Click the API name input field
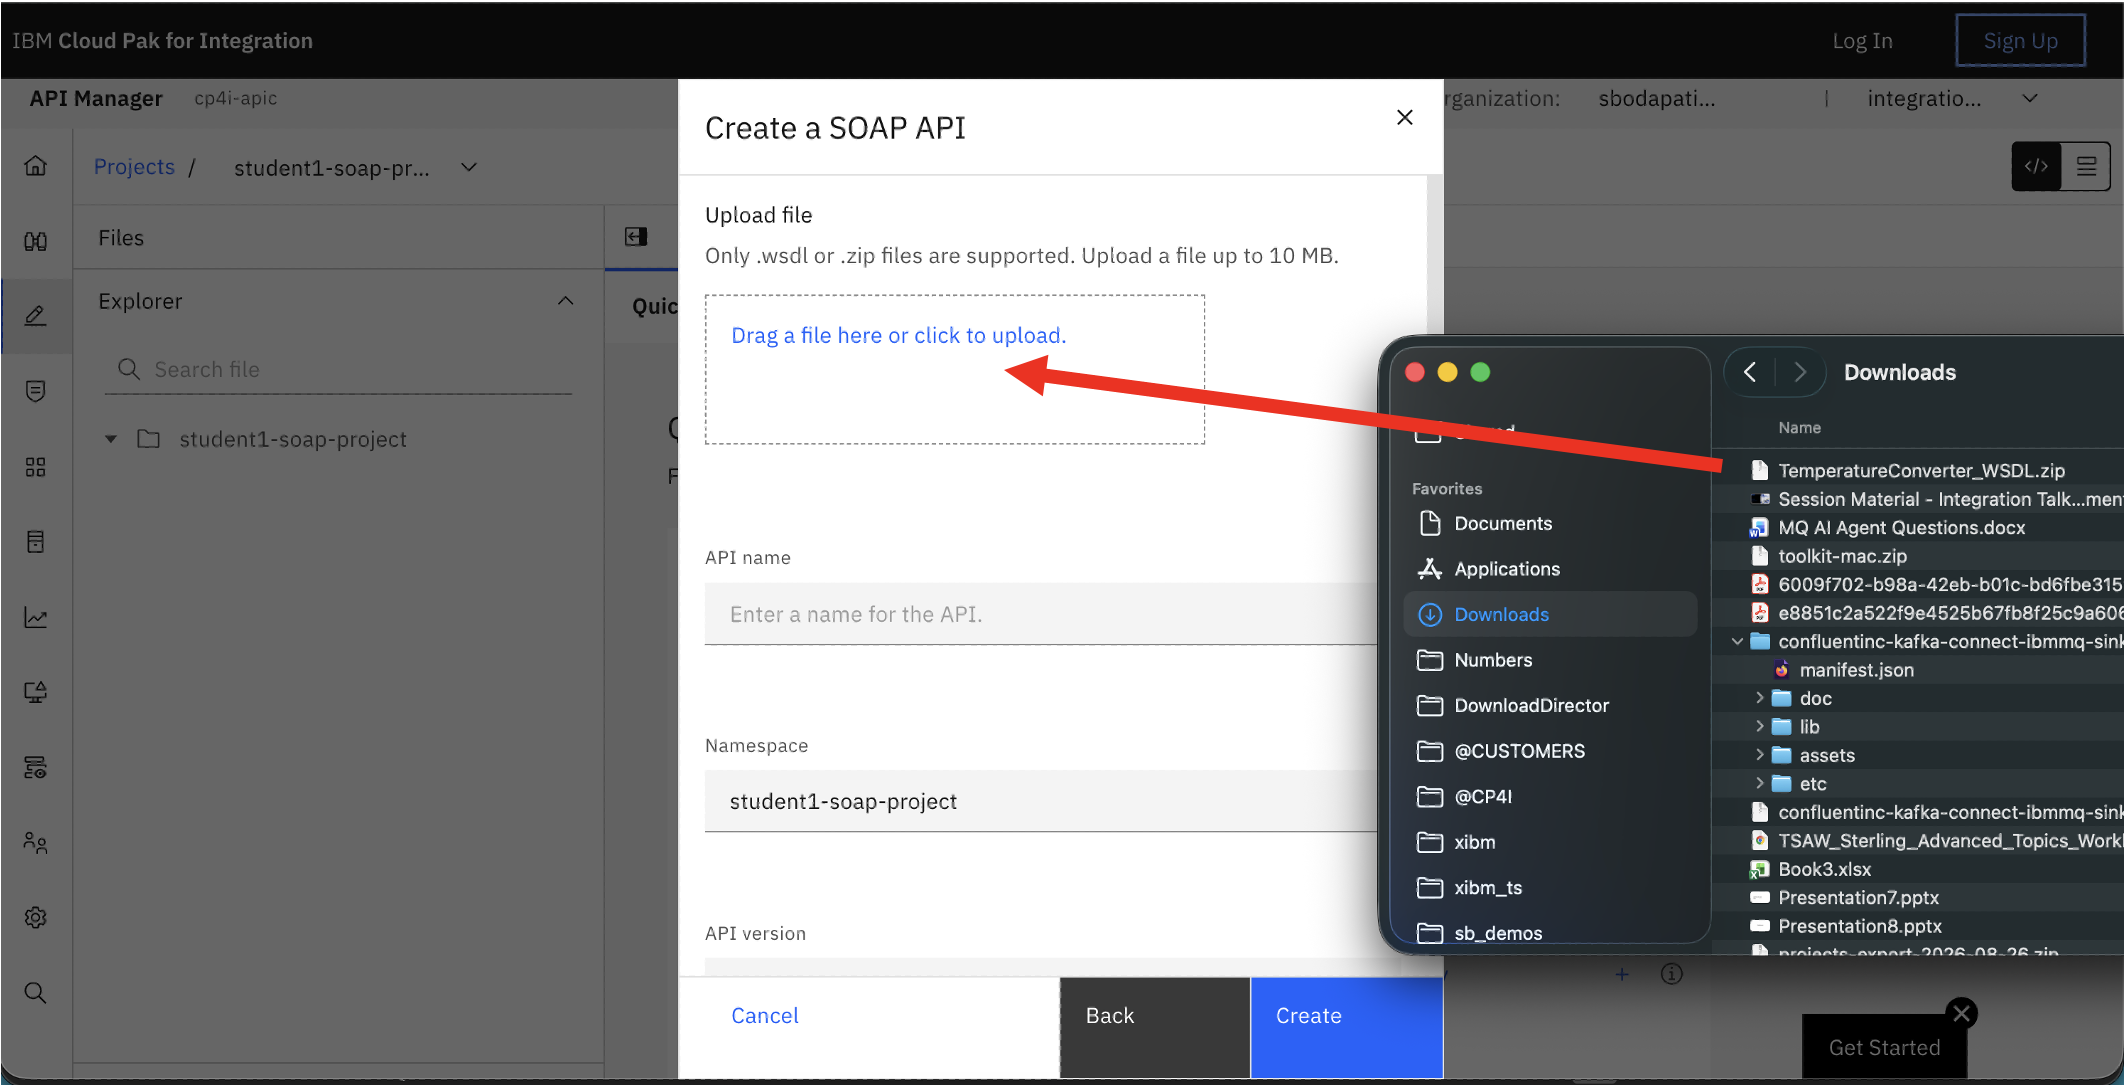Screen dimensions: 2126x1088 1040,614
